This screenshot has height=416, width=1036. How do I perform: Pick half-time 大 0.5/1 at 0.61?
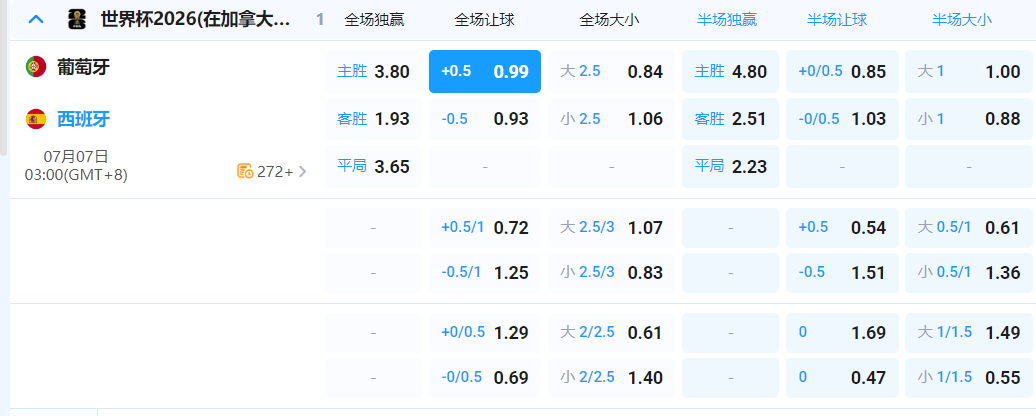click(x=968, y=228)
